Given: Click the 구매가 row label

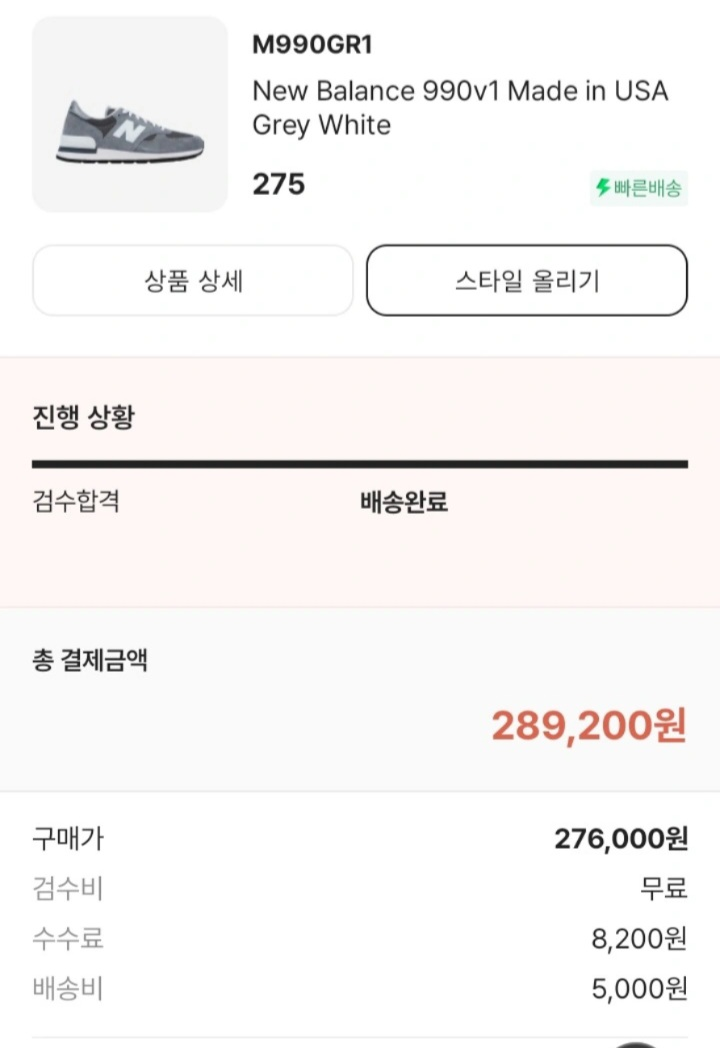Looking at the screenshot, I should point(68,838).
